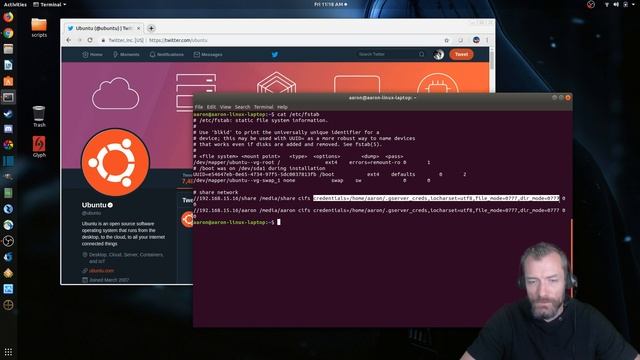The height and width of the screenshot is (360, 640).
Task: Click the Ubuntu profile picture
Action: point(115,162)
